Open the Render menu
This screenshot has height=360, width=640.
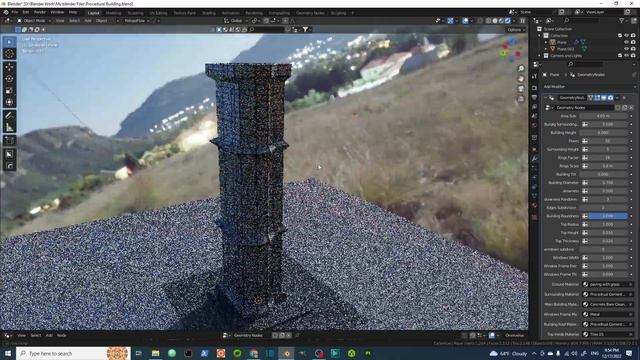[x=40, y=12]
